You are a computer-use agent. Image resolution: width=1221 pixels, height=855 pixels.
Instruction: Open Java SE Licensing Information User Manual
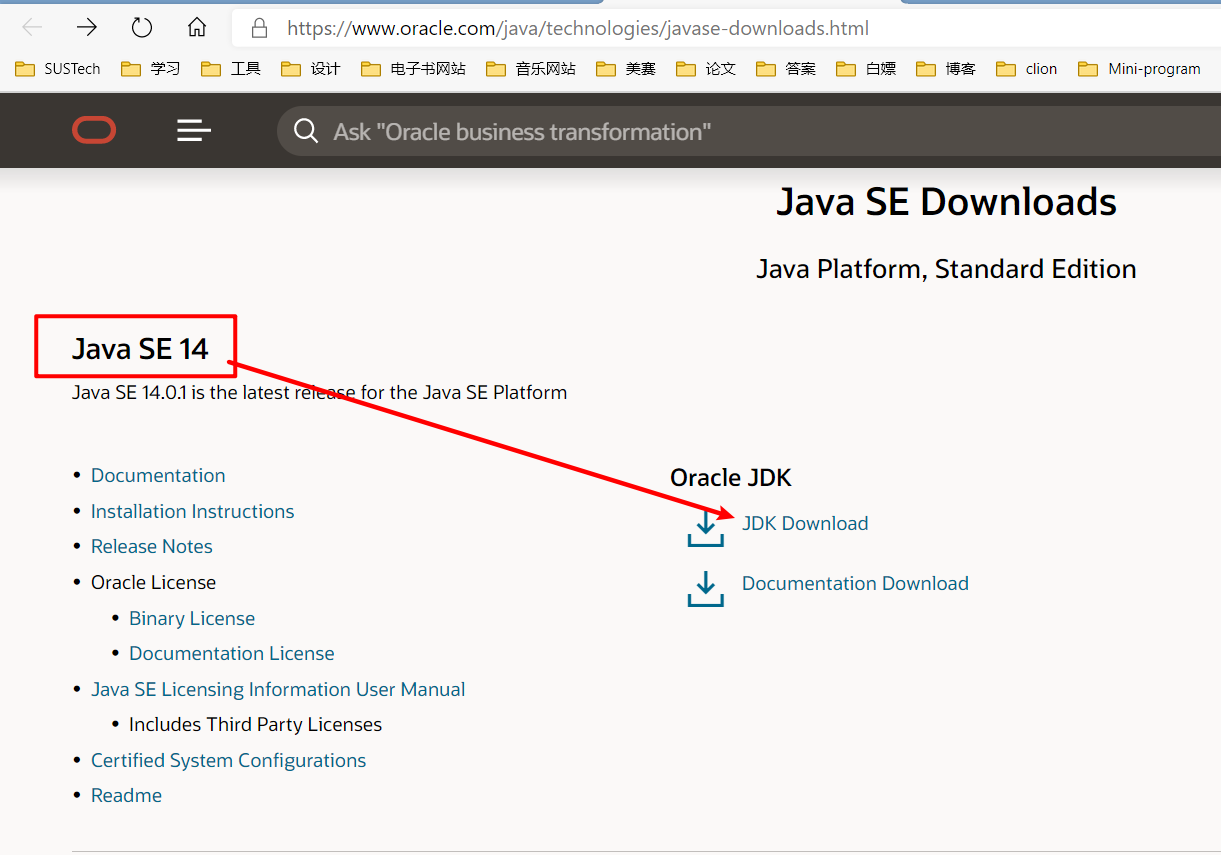tap(278, 689)
